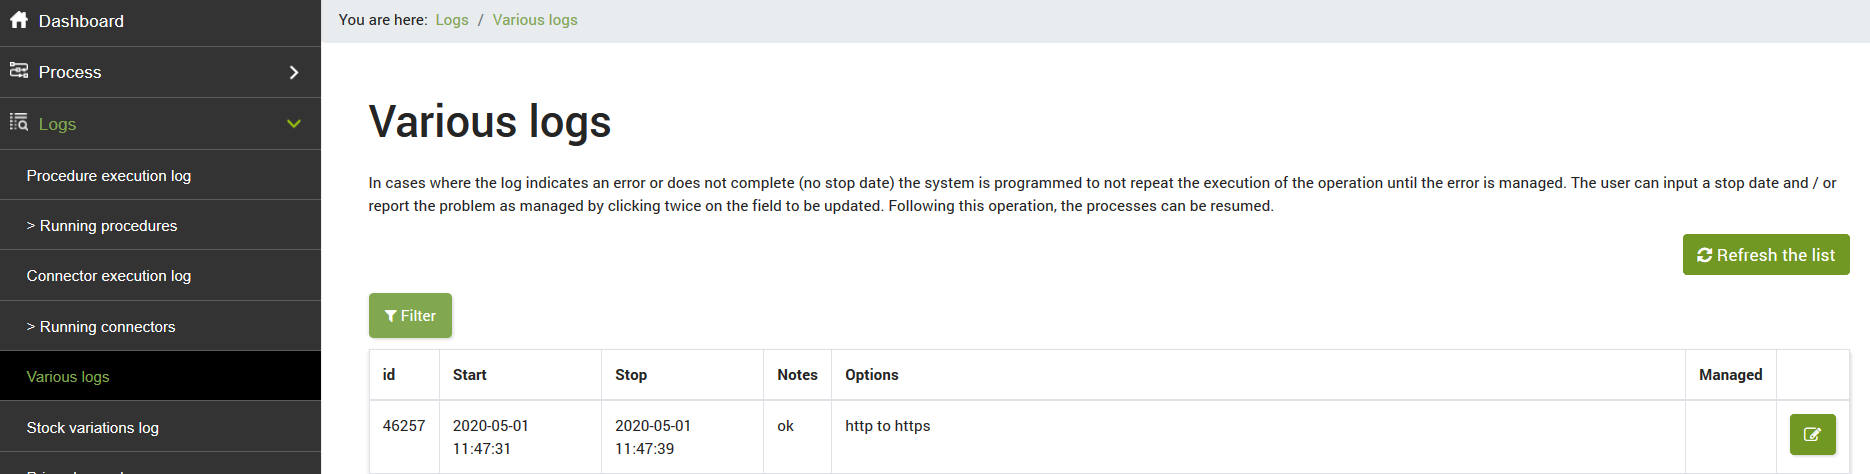The image size is (1870, 474).
Task: Click the Managed cell of log 46257
Action: (1731, 437)
